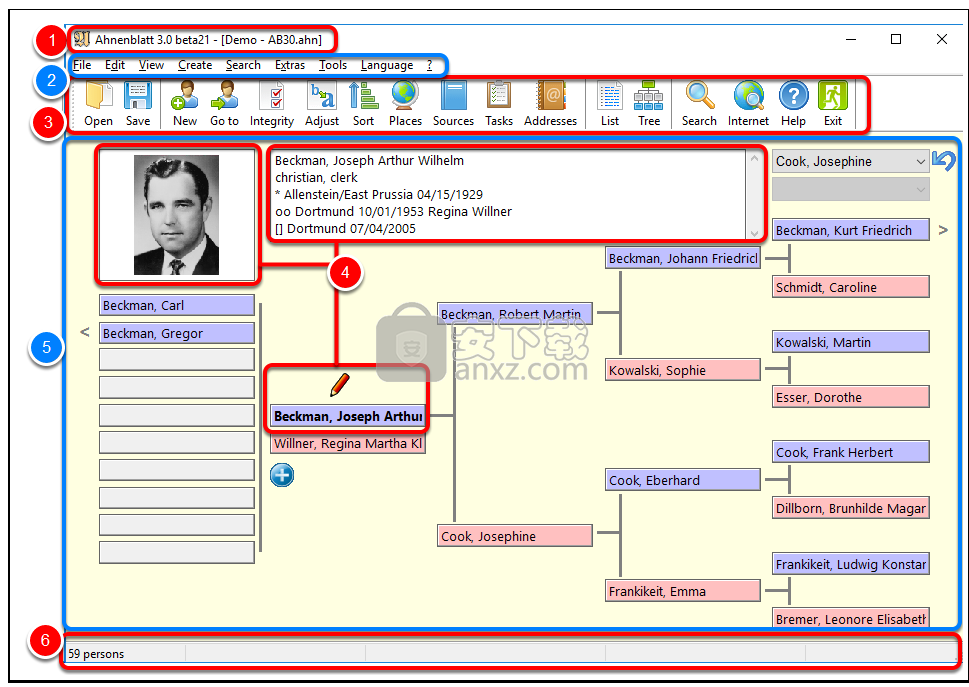Click the blue undo arrow icon
969x687 pixels.
tap(944, 161)
